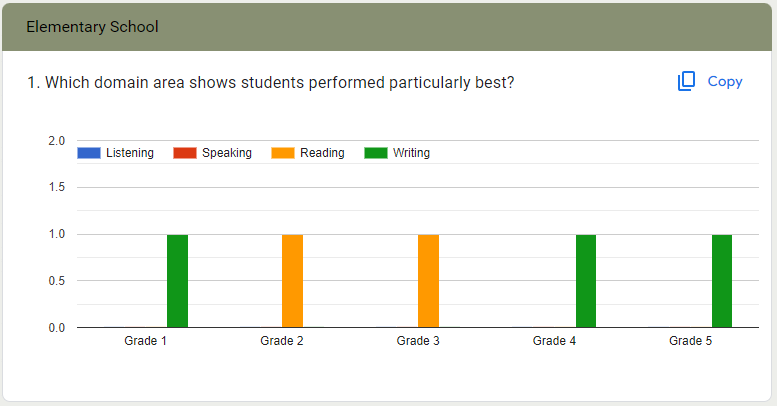Click the Grade 5 axis label
Viewport: 777px width, 406px height.
[x=690, y=341]
